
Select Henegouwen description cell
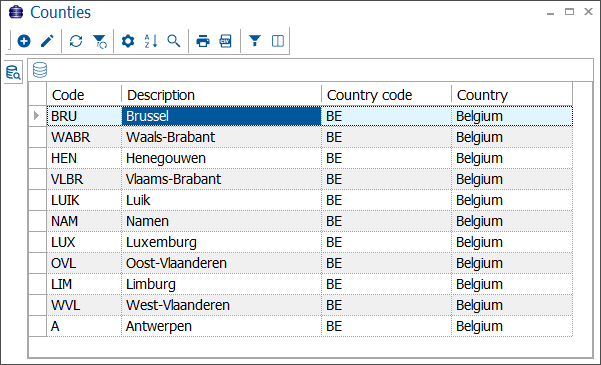click(221, 158)
